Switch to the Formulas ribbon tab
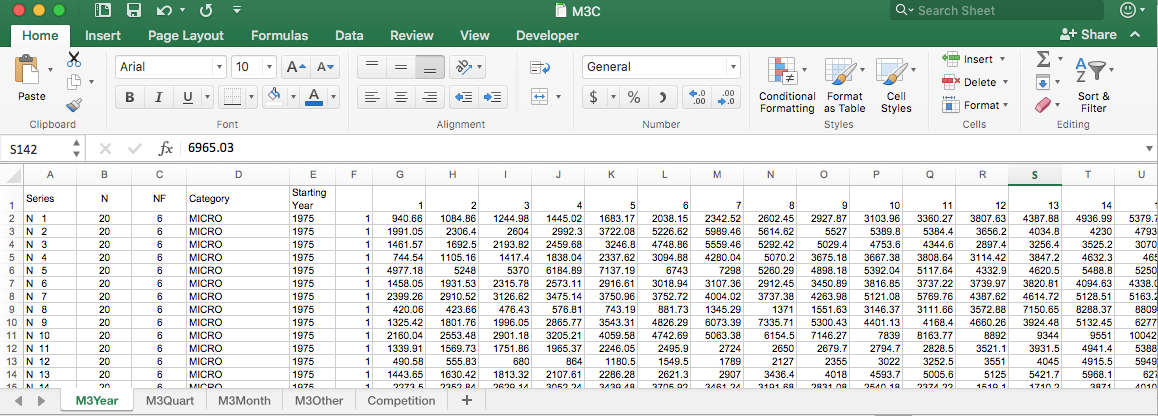This screenshot has width=1158, height=416. tap(279, 35)
